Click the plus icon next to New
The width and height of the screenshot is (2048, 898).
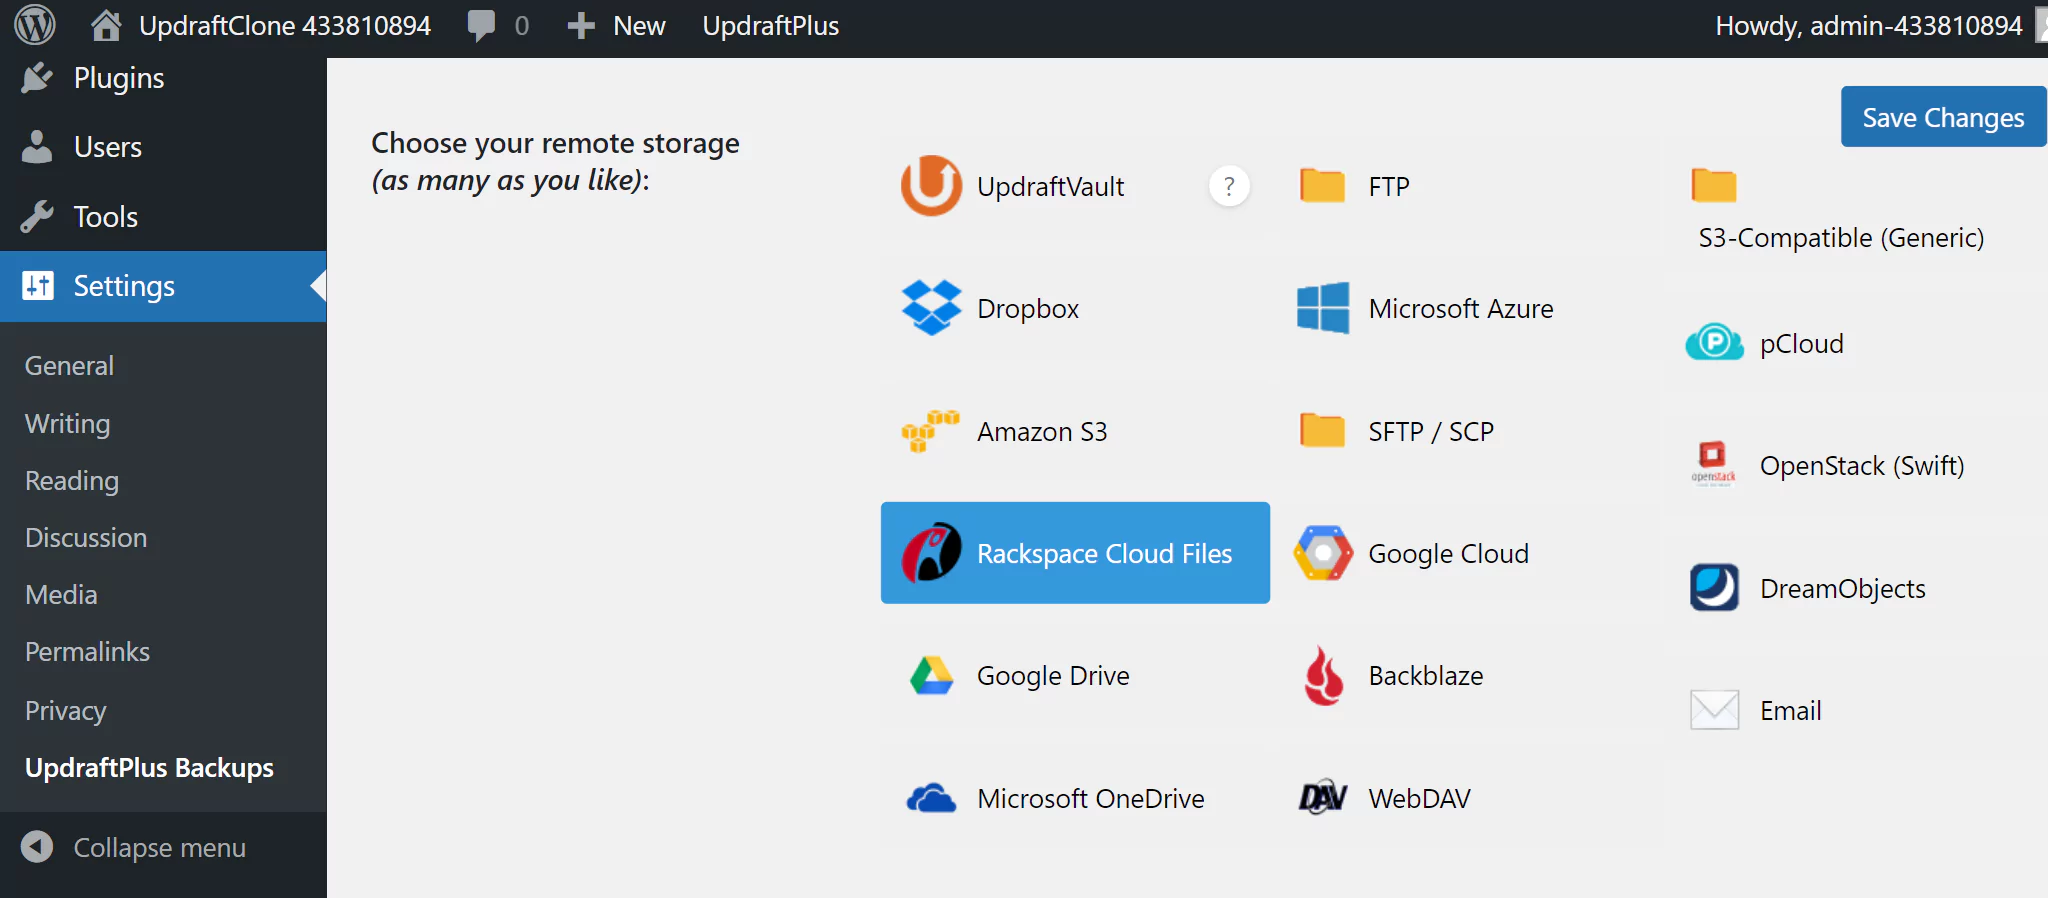581,26
